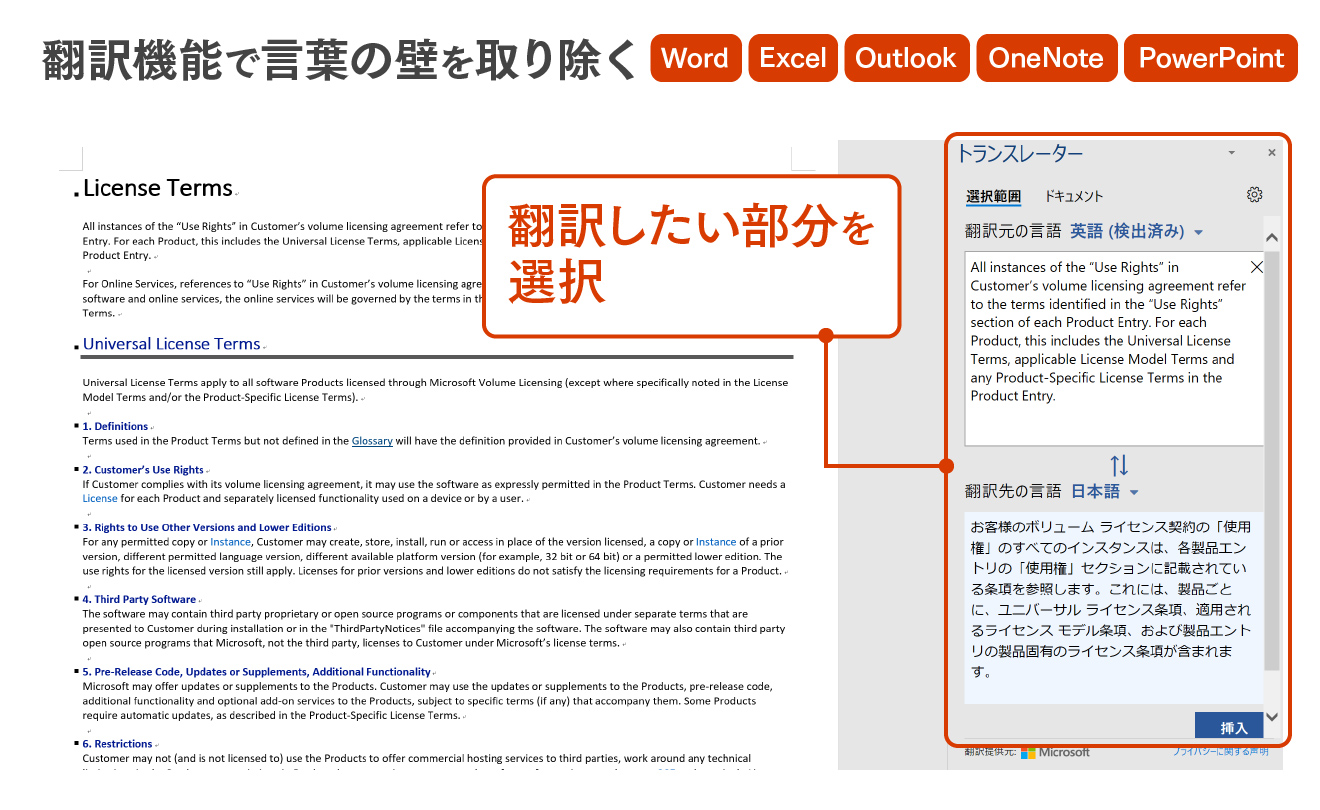1320x810 pixels.
Task: Swap source and target languages arrows
Action: point(1119,465)
